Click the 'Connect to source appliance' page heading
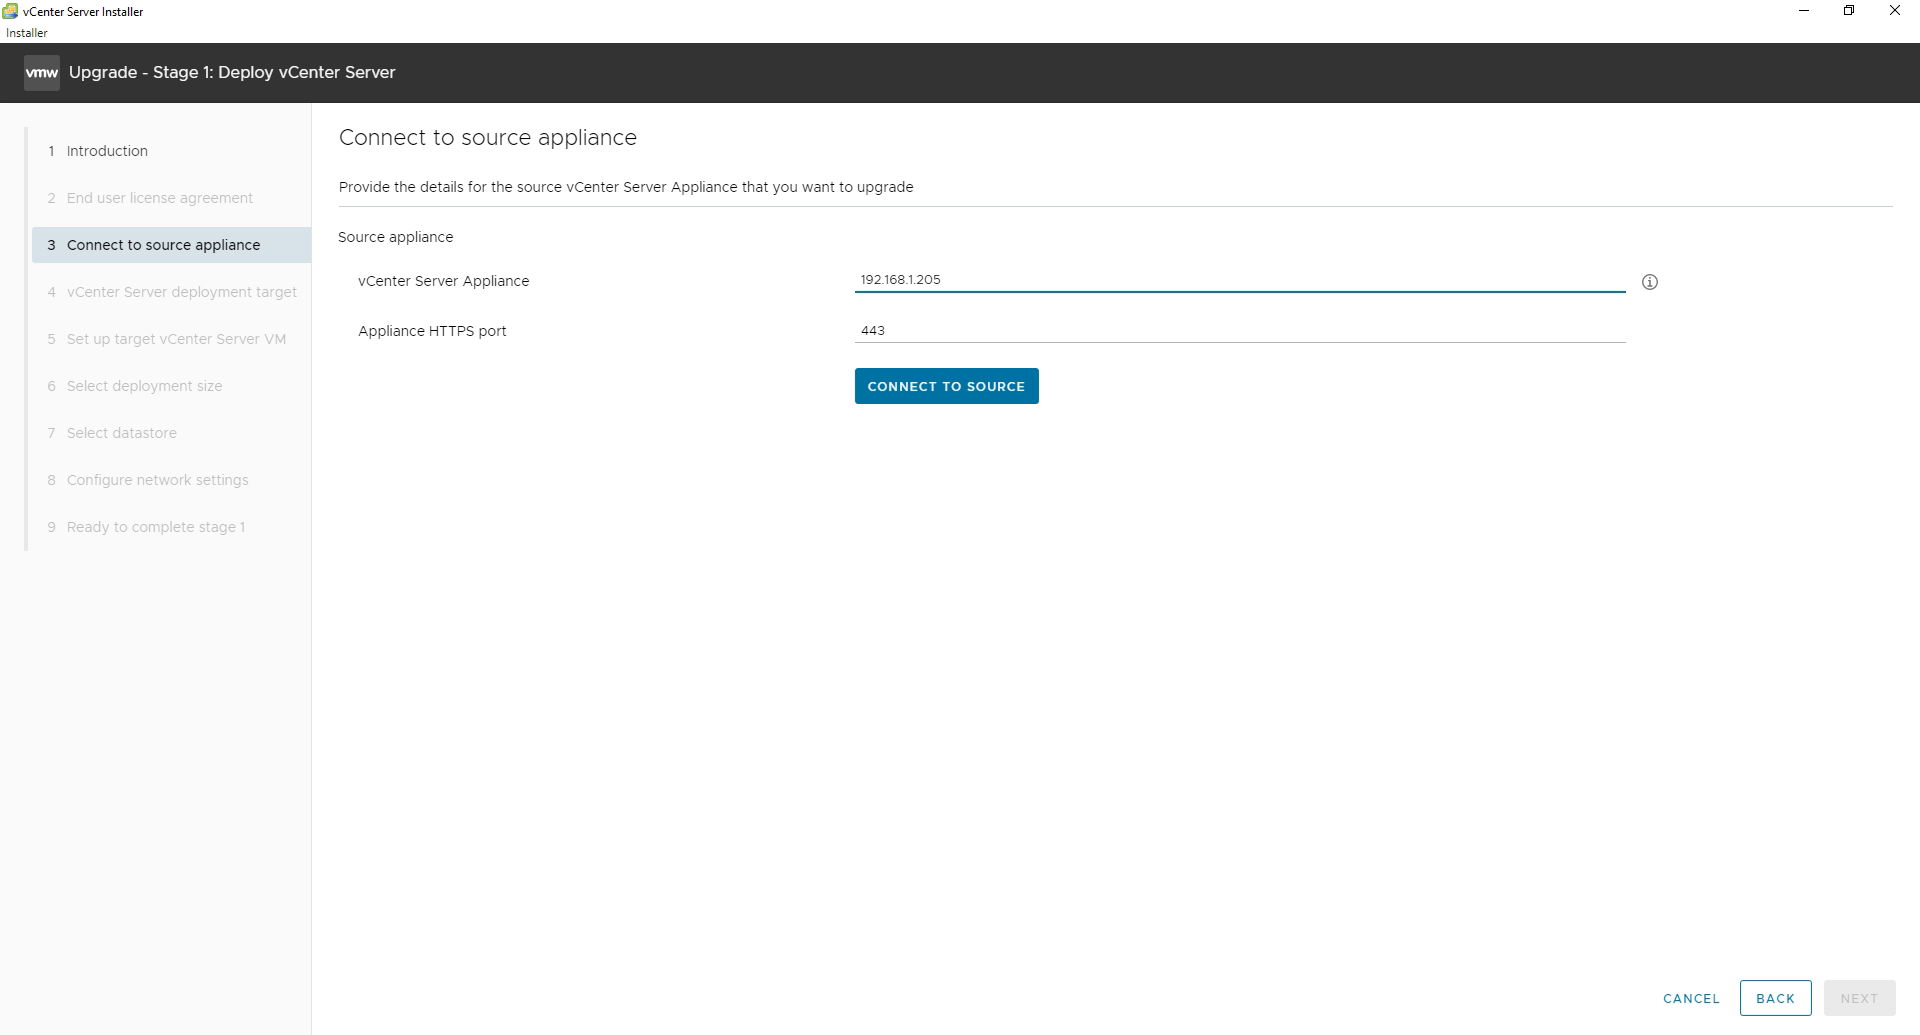 (488, 138)
